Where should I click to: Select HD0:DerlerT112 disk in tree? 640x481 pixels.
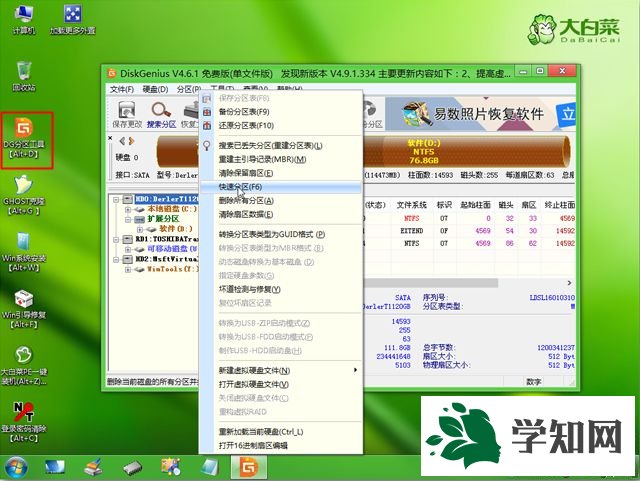[x=167, y=199]
